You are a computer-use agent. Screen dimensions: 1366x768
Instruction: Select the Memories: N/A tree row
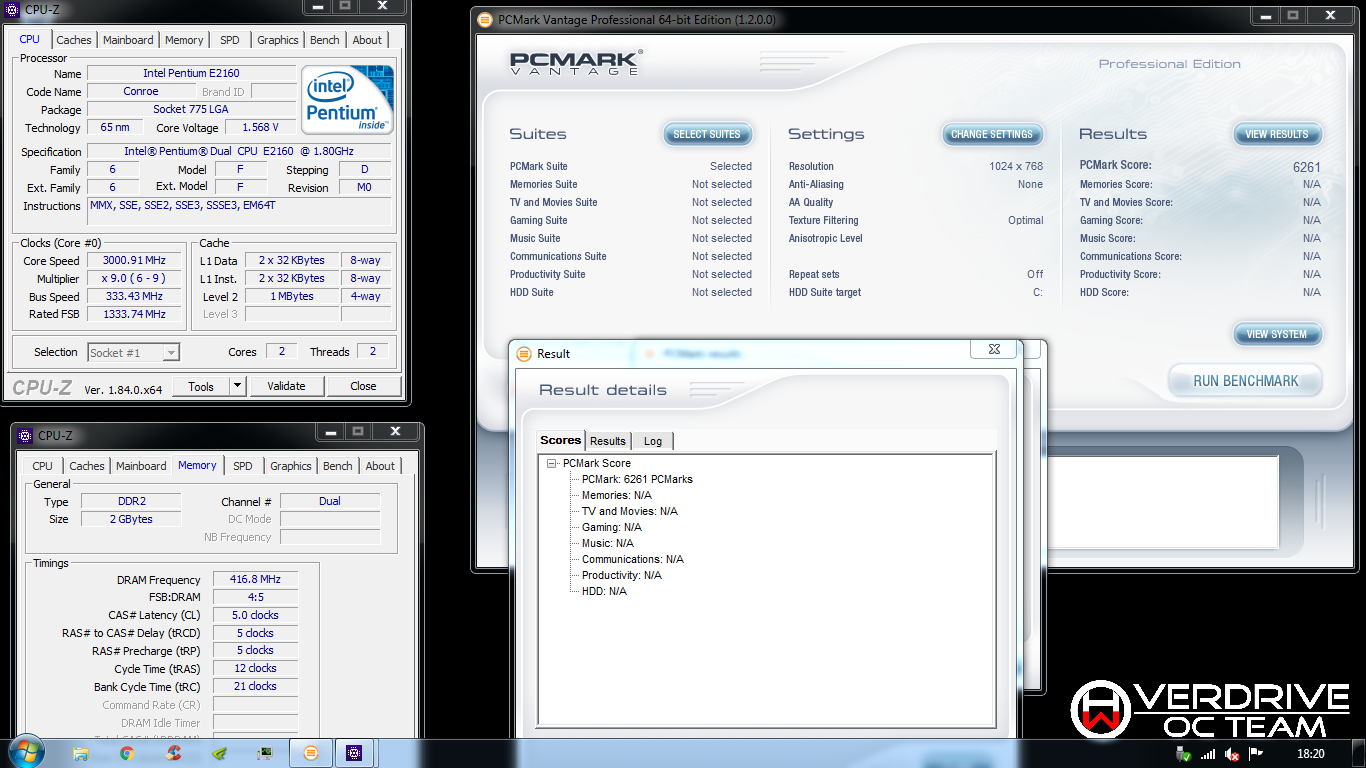tap(617, 495)
